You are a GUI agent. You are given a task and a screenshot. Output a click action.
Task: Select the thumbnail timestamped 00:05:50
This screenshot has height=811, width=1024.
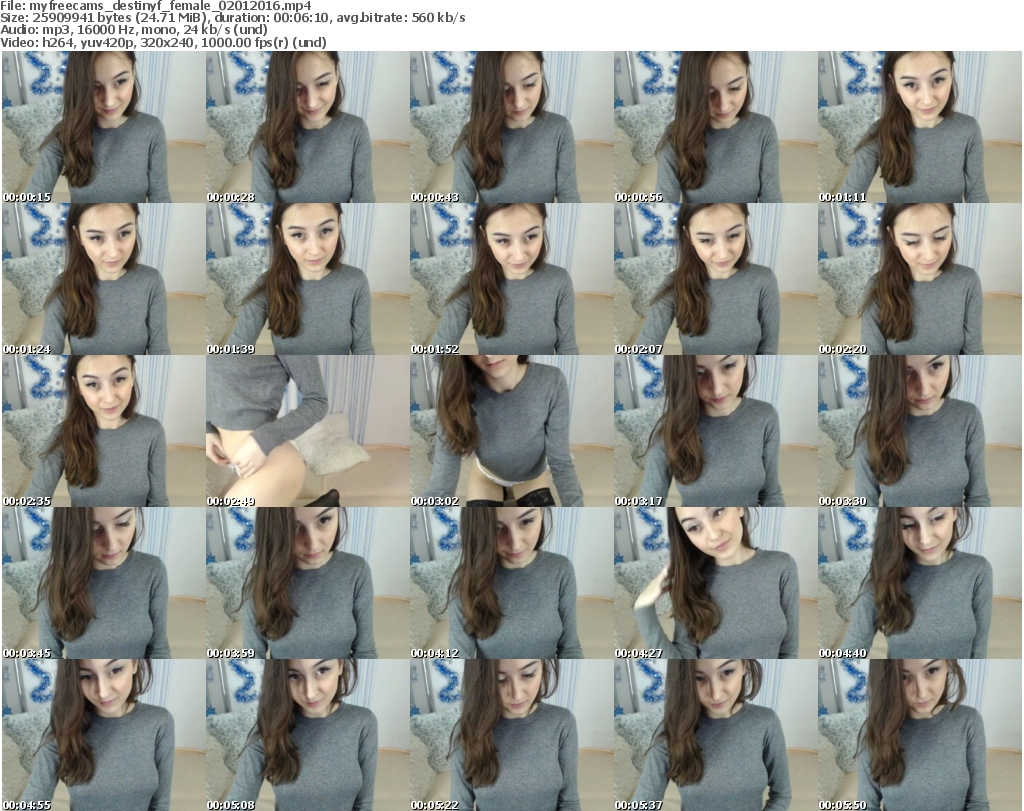pyautogui.click(x=920, y=735)
